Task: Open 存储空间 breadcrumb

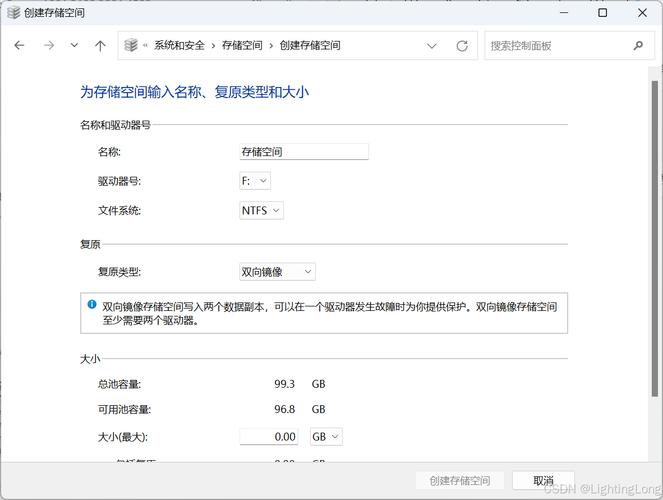Action: pyautogui.click(x=242, y=45)
